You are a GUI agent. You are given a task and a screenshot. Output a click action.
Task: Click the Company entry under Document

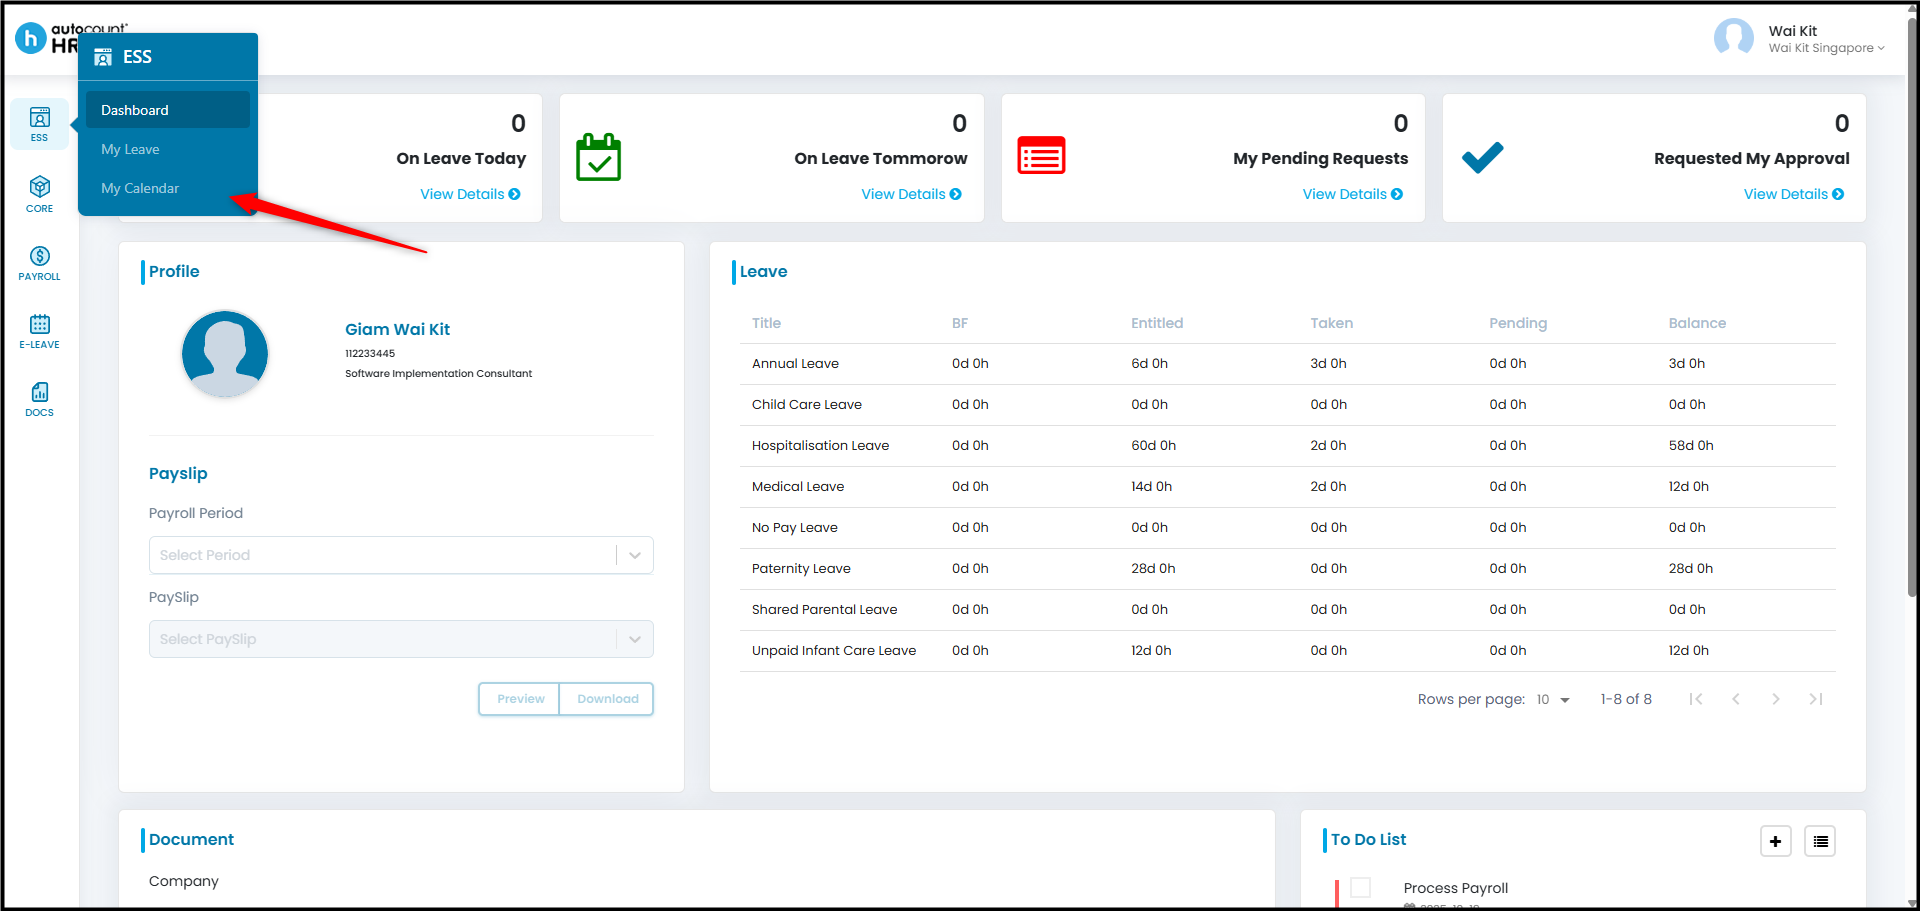[183, 881]
